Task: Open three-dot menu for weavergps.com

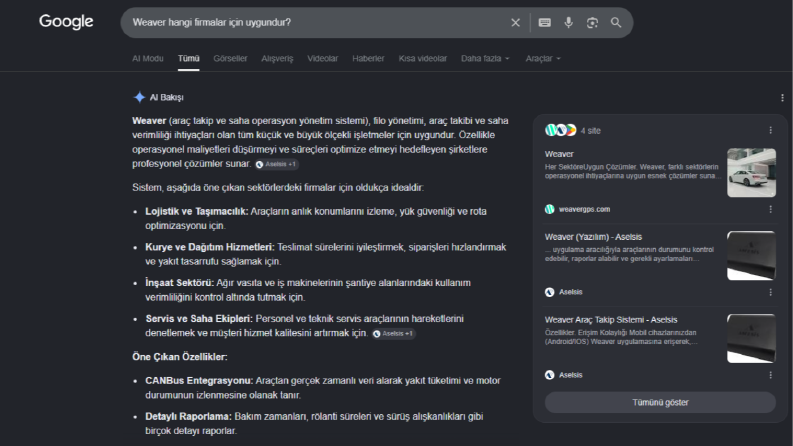Action: tap(771, 209)
